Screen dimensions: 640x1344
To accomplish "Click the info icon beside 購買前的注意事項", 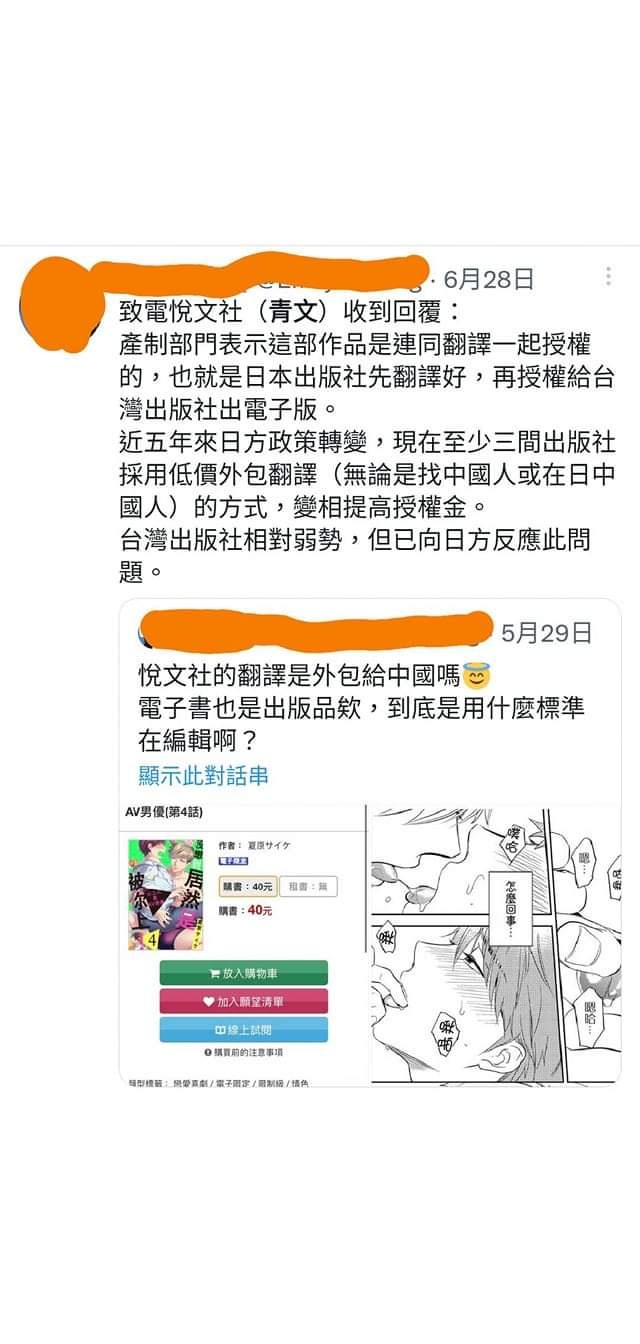I will click(208, 1052).
